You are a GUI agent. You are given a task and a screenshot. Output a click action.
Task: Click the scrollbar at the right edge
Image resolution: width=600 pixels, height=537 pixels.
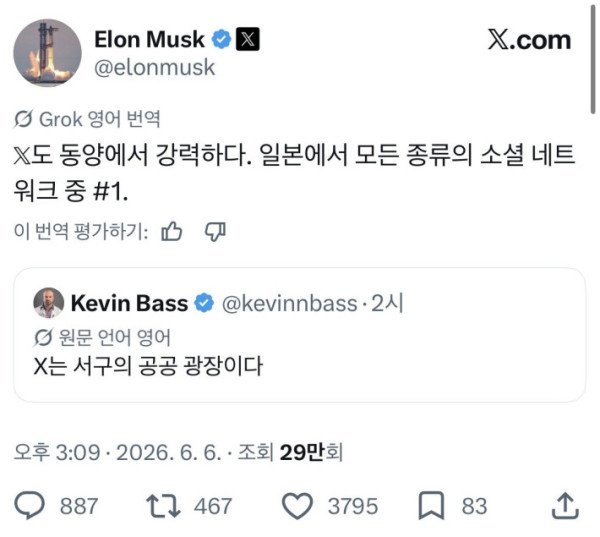(x=592, y=57)
